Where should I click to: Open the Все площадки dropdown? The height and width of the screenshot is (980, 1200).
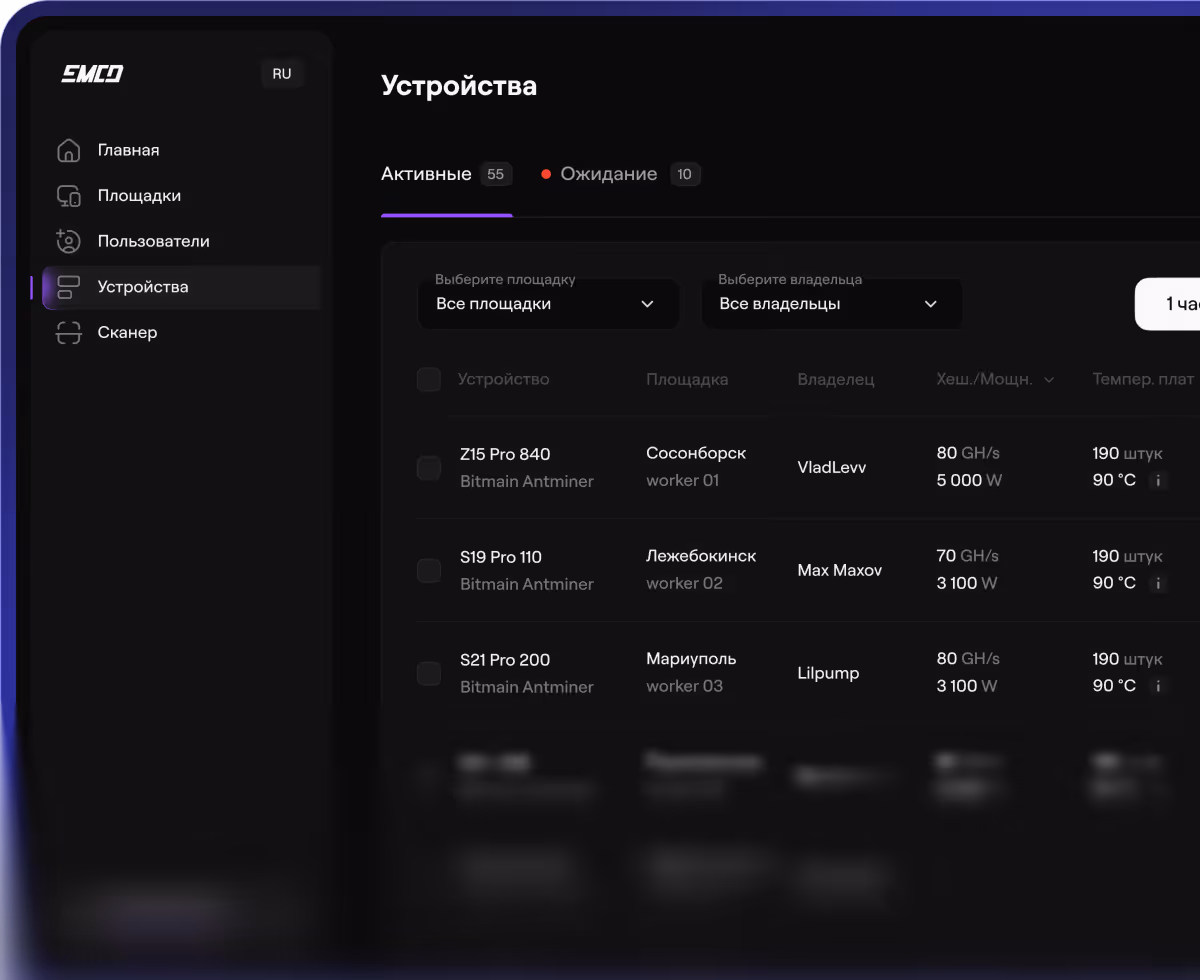[548, 304]
